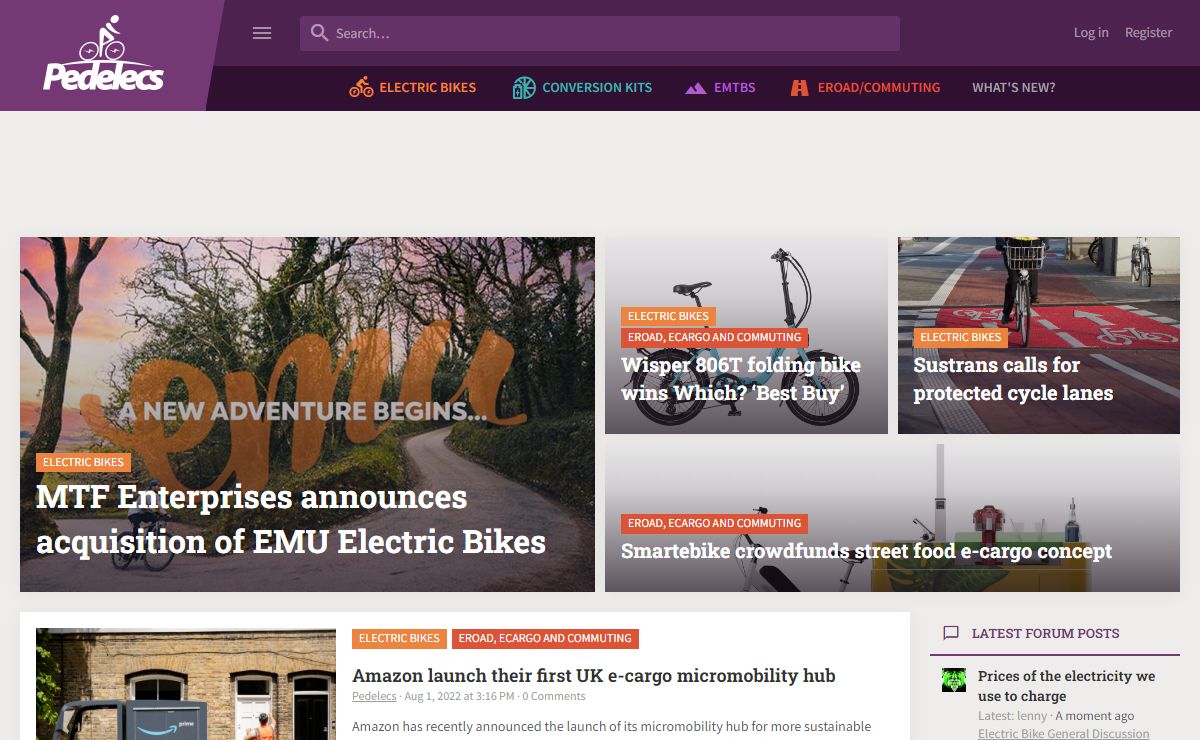Click the search magnifier icon
Viewport: 1200px width, 740px height.
(x=319, y=33)
